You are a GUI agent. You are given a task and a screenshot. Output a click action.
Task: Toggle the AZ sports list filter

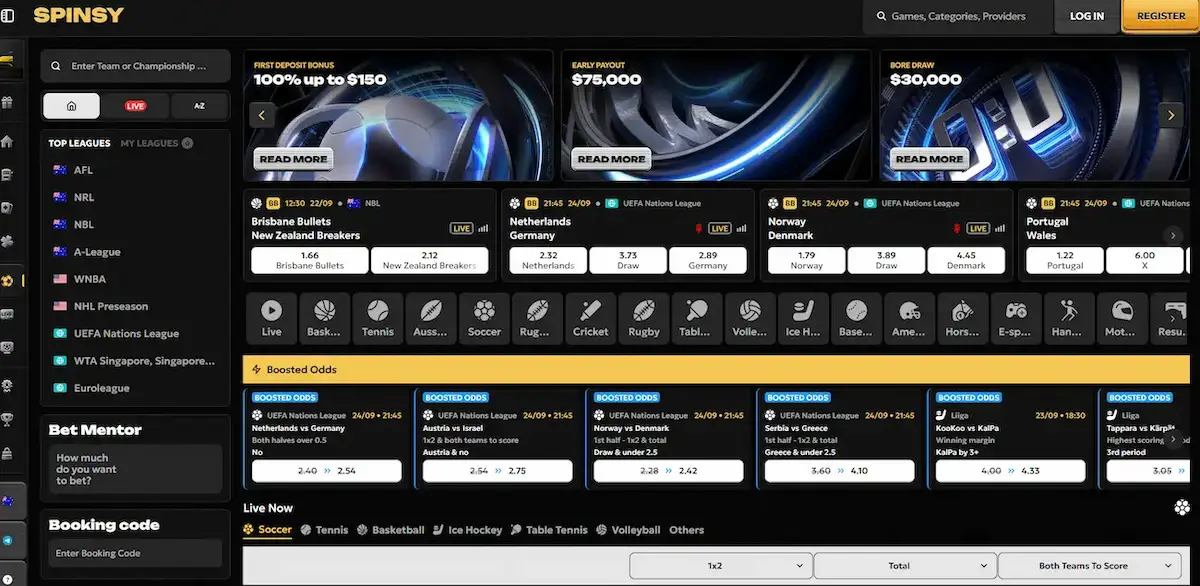point(199,106)
